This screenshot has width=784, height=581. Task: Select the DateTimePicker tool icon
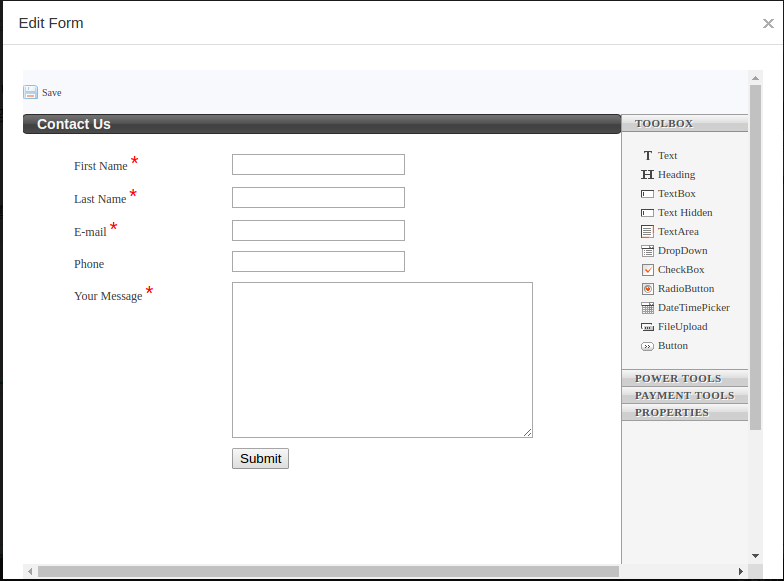(x=647, y=308)
